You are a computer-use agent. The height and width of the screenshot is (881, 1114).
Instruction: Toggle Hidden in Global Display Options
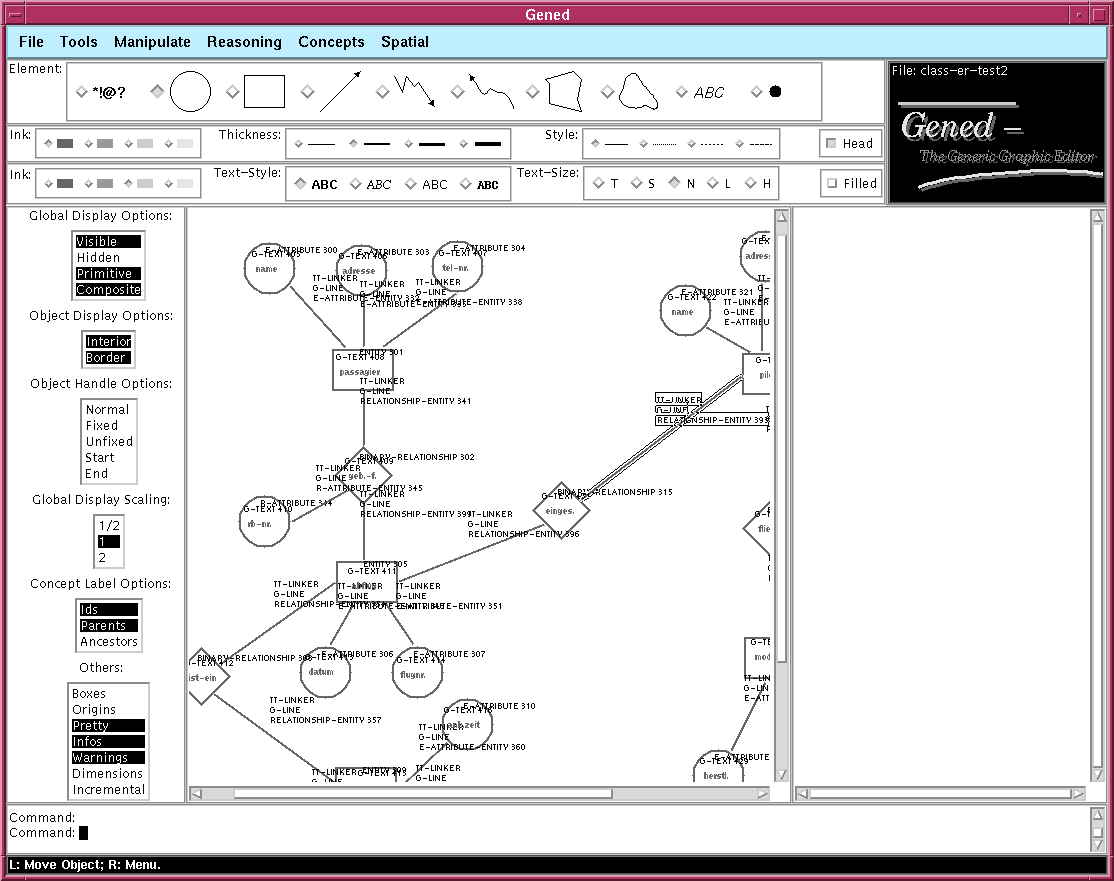point(108,257)
